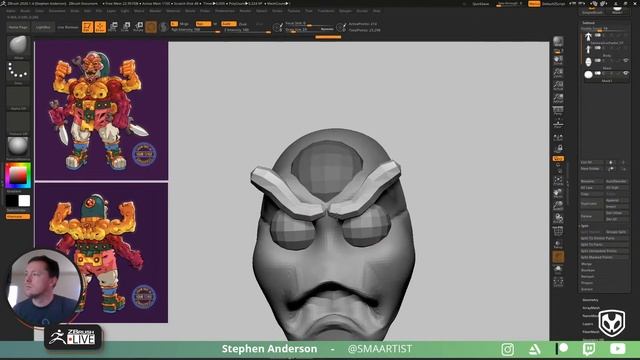Select the Move transform tool
The image size is (640, 360).
click(113, 27)
